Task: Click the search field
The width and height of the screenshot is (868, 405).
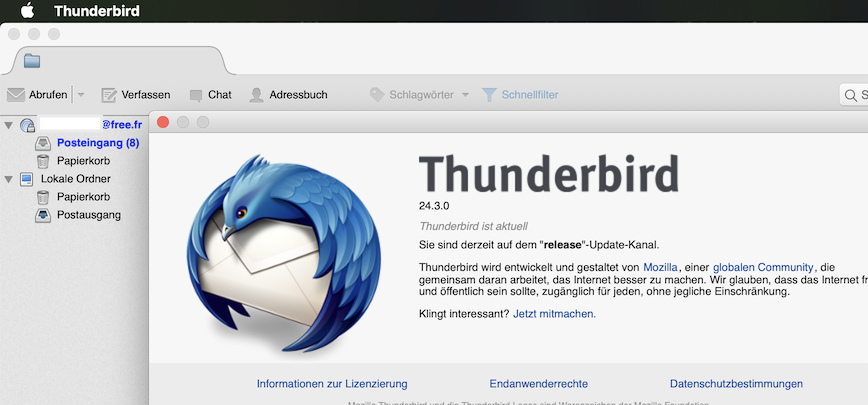Action: (x=854, y=95)
